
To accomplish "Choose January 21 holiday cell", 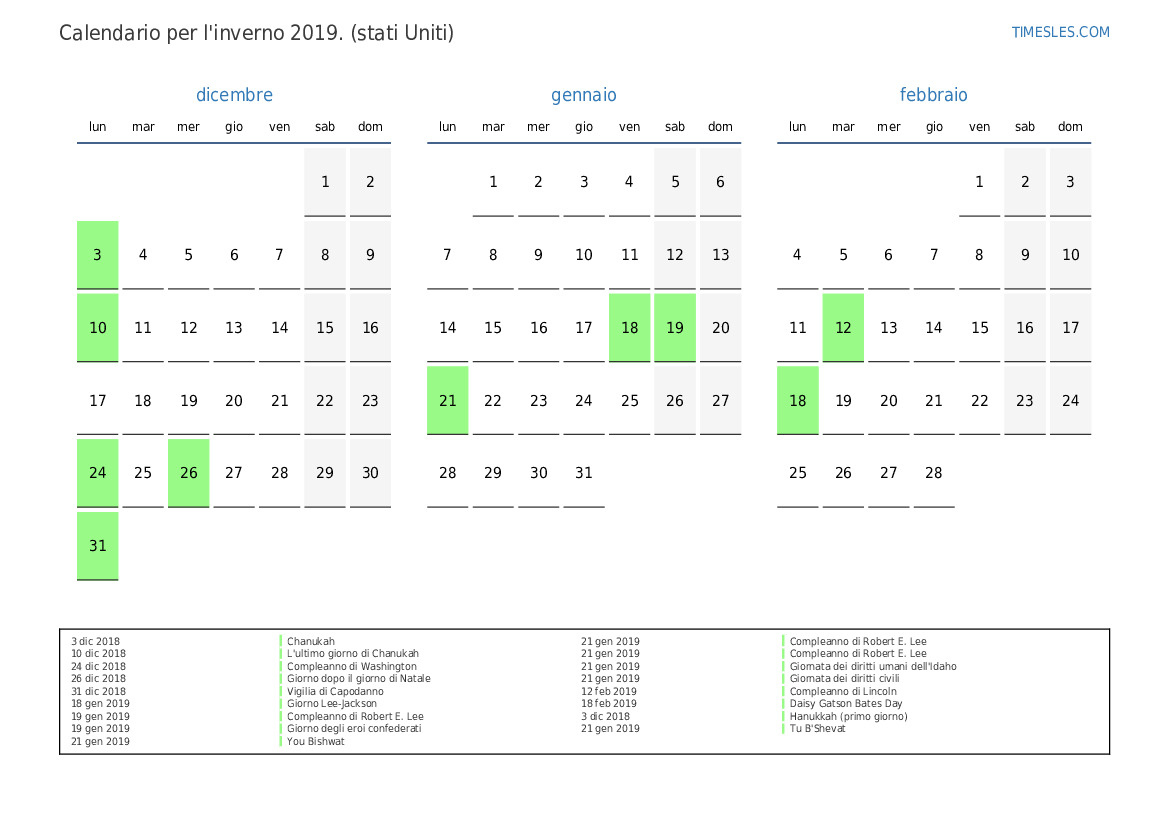I will pos(448,401).
